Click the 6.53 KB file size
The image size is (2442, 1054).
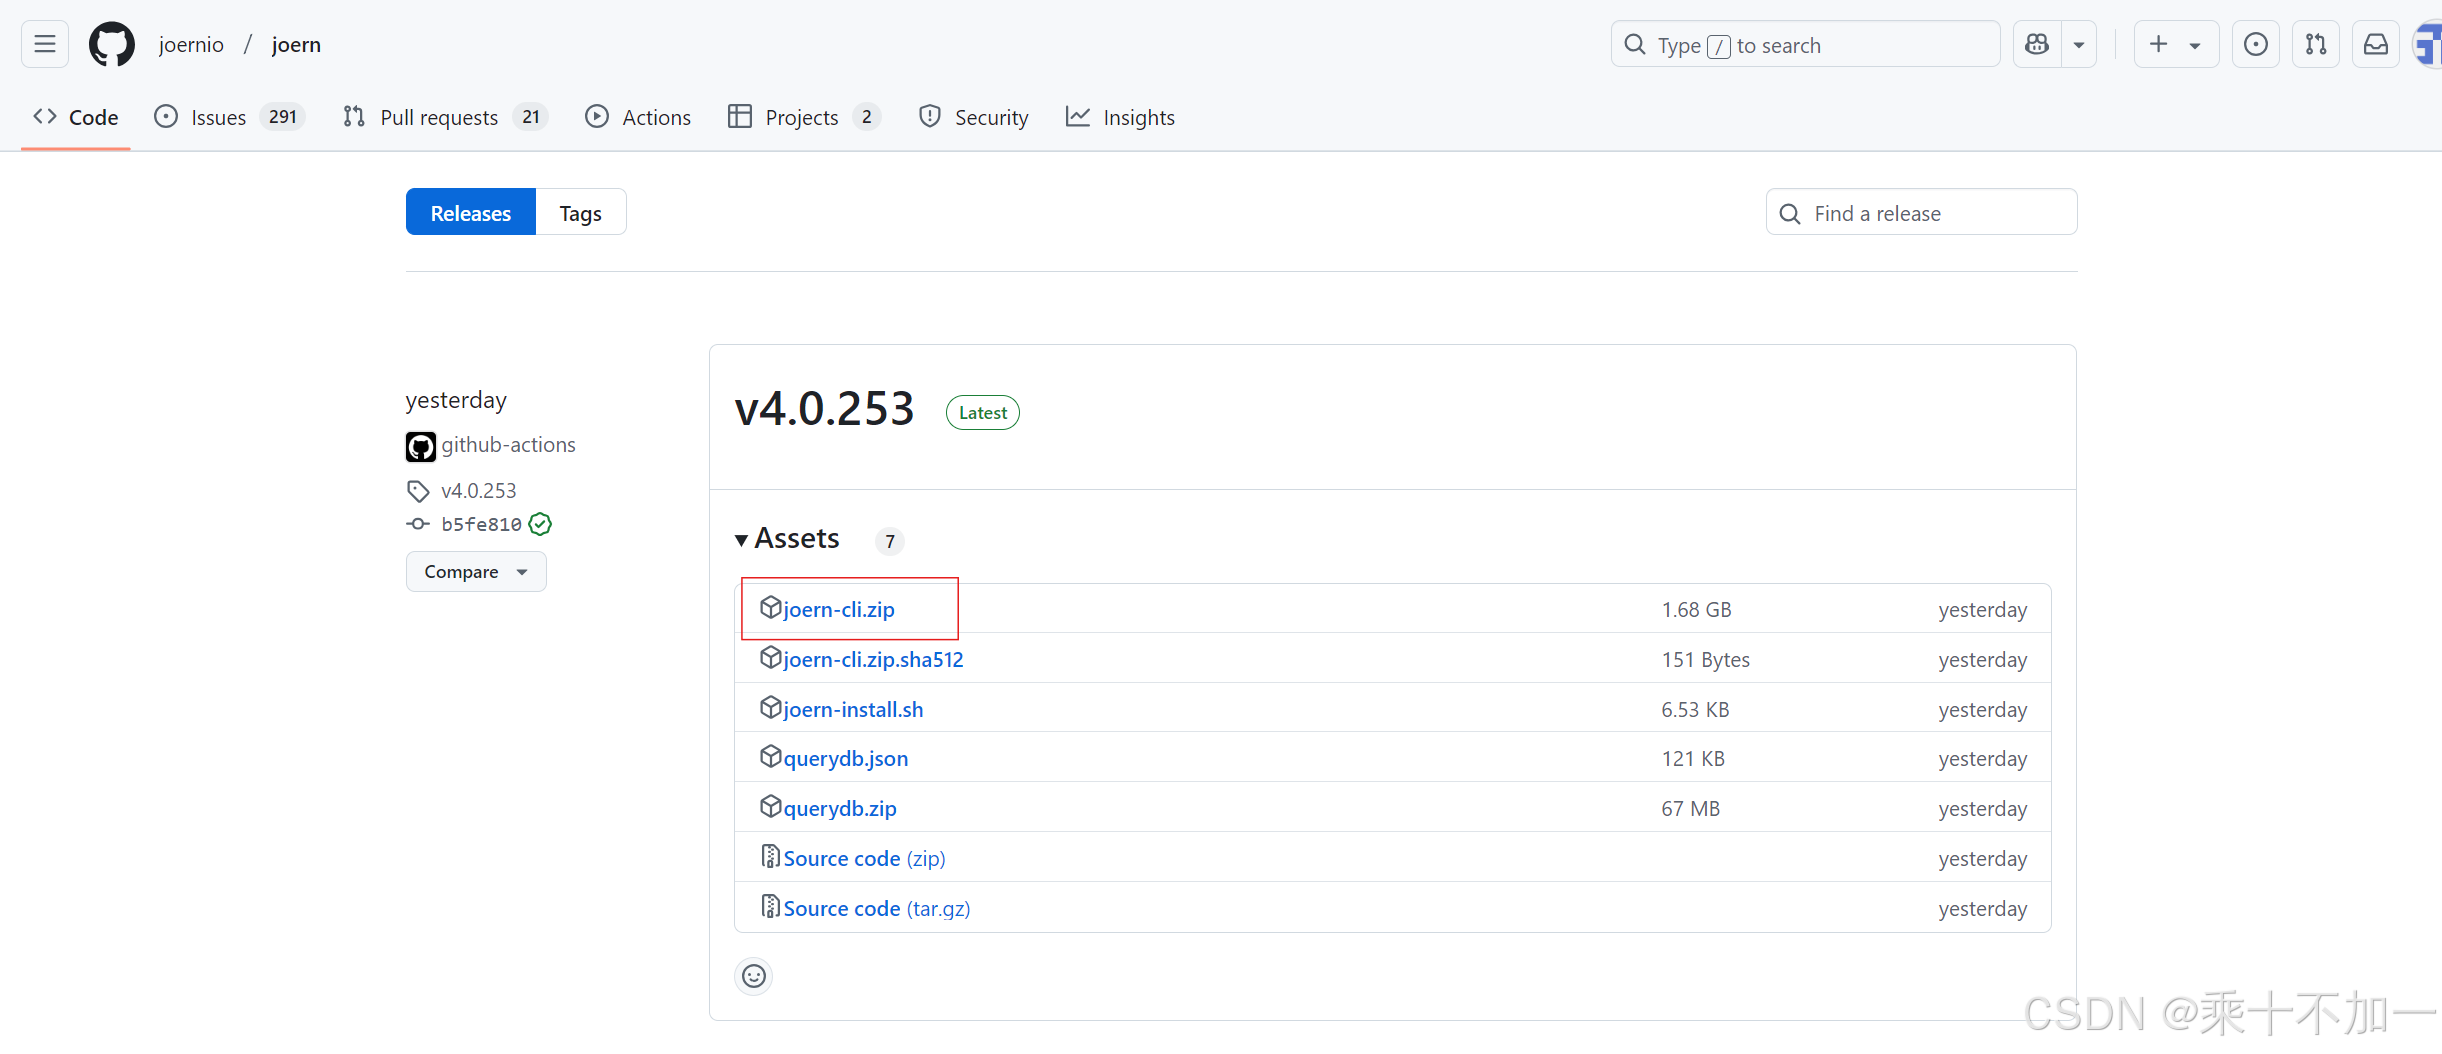coord(1695,709)
